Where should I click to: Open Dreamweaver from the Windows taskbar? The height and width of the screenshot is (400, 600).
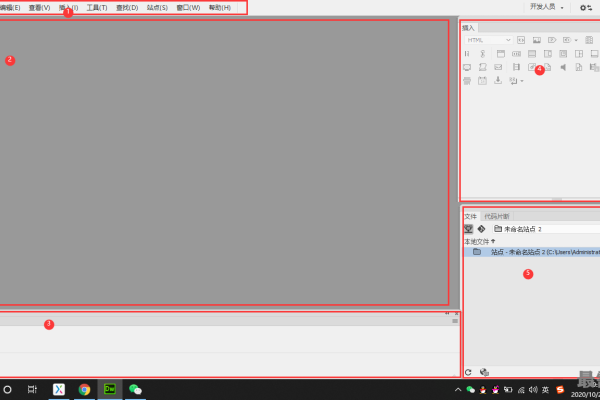110,389
